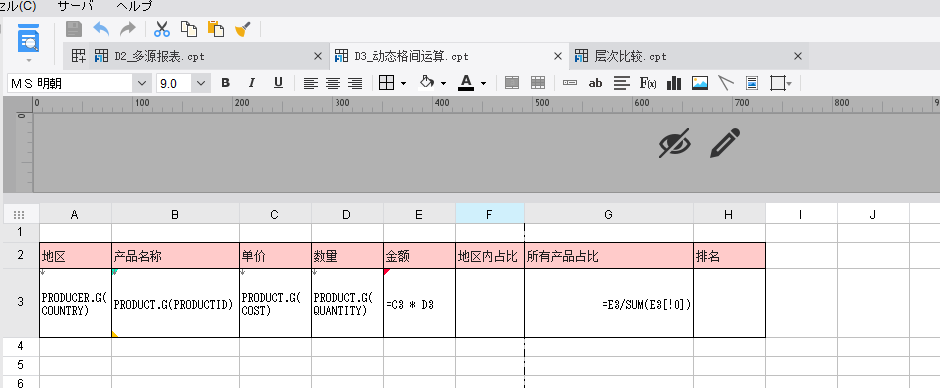Select row 2 header
This screenshot has width=940, height=388.
[x=21, y=255]
